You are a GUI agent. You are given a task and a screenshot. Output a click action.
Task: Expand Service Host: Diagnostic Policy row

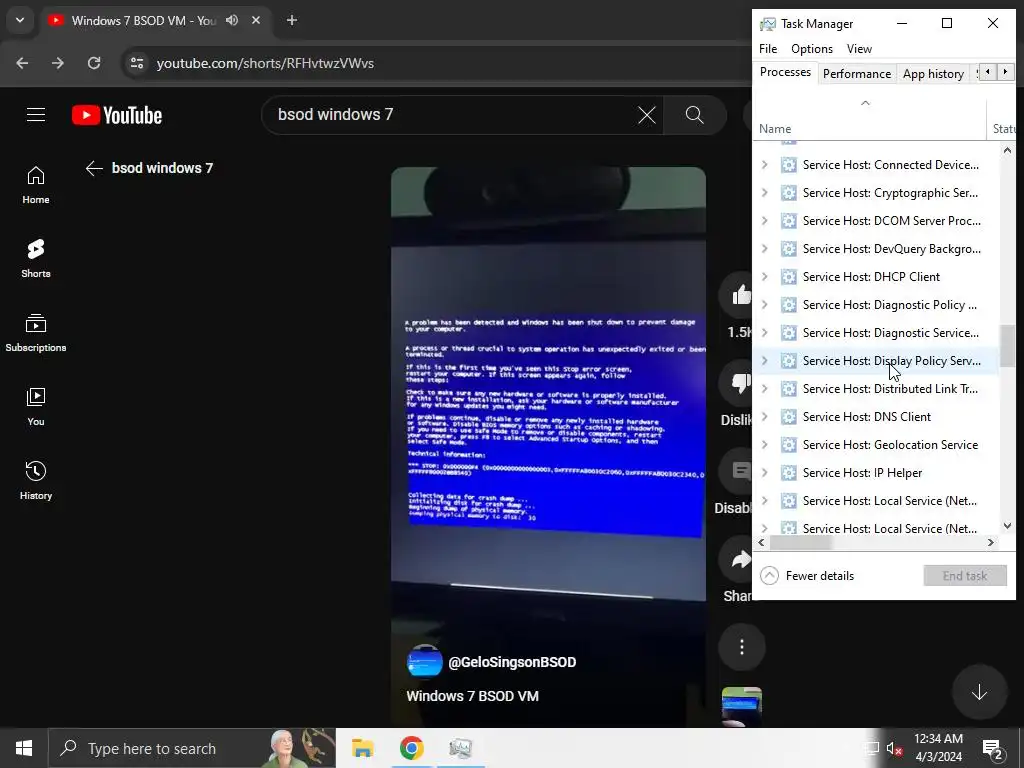coord(765,305)
